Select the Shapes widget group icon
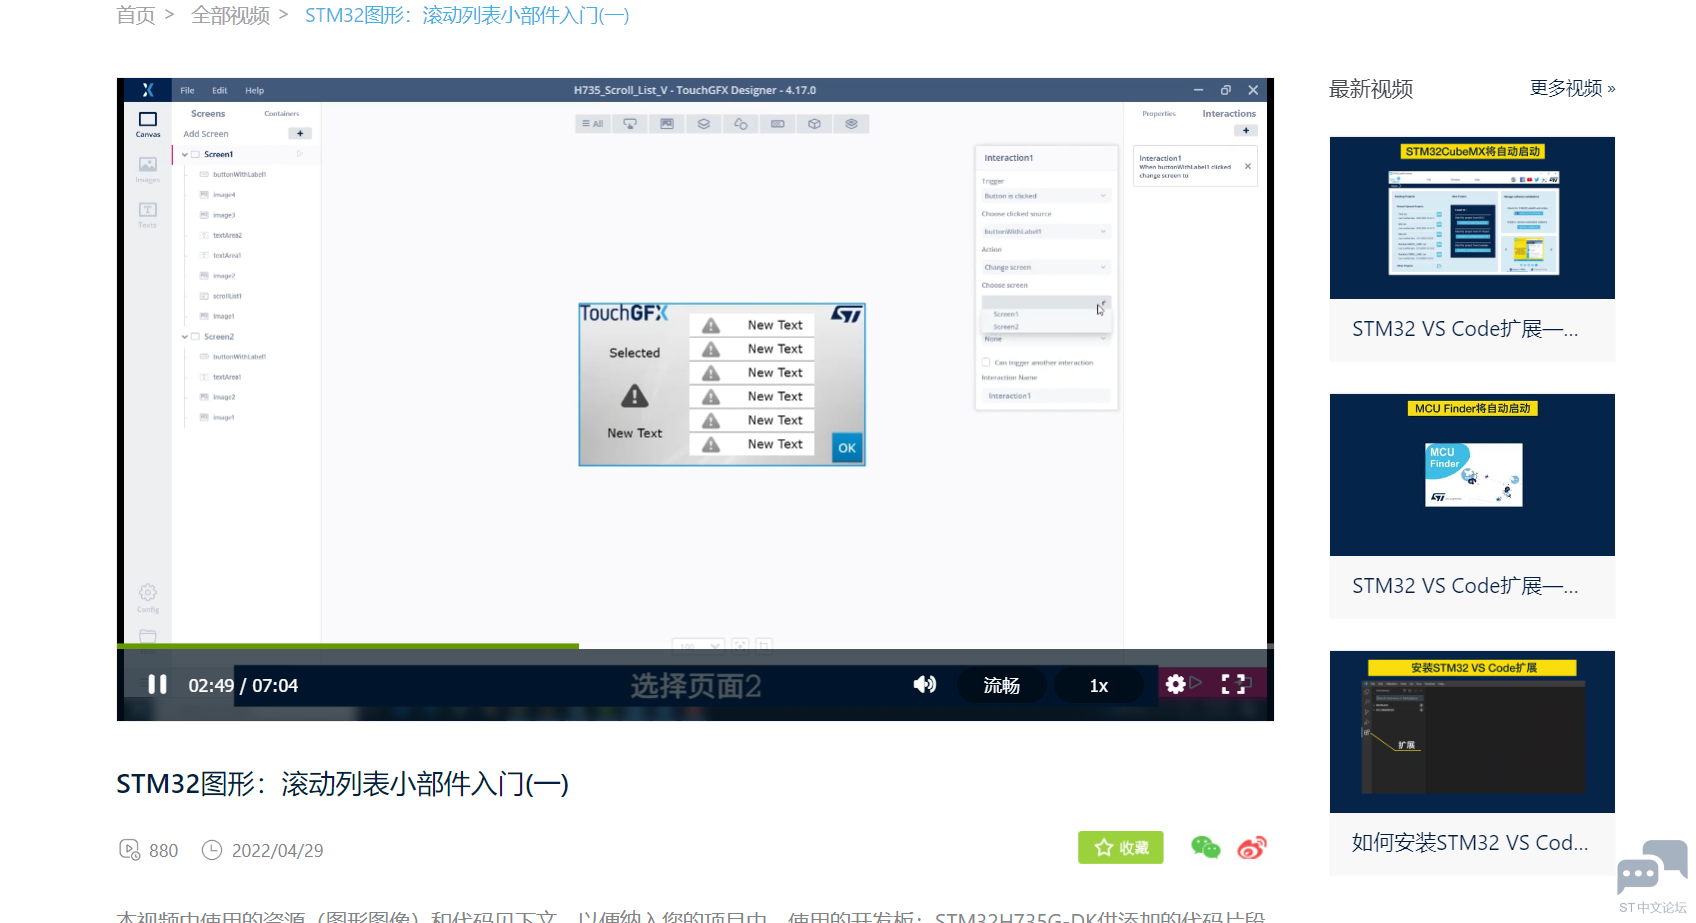 [741, 124]
